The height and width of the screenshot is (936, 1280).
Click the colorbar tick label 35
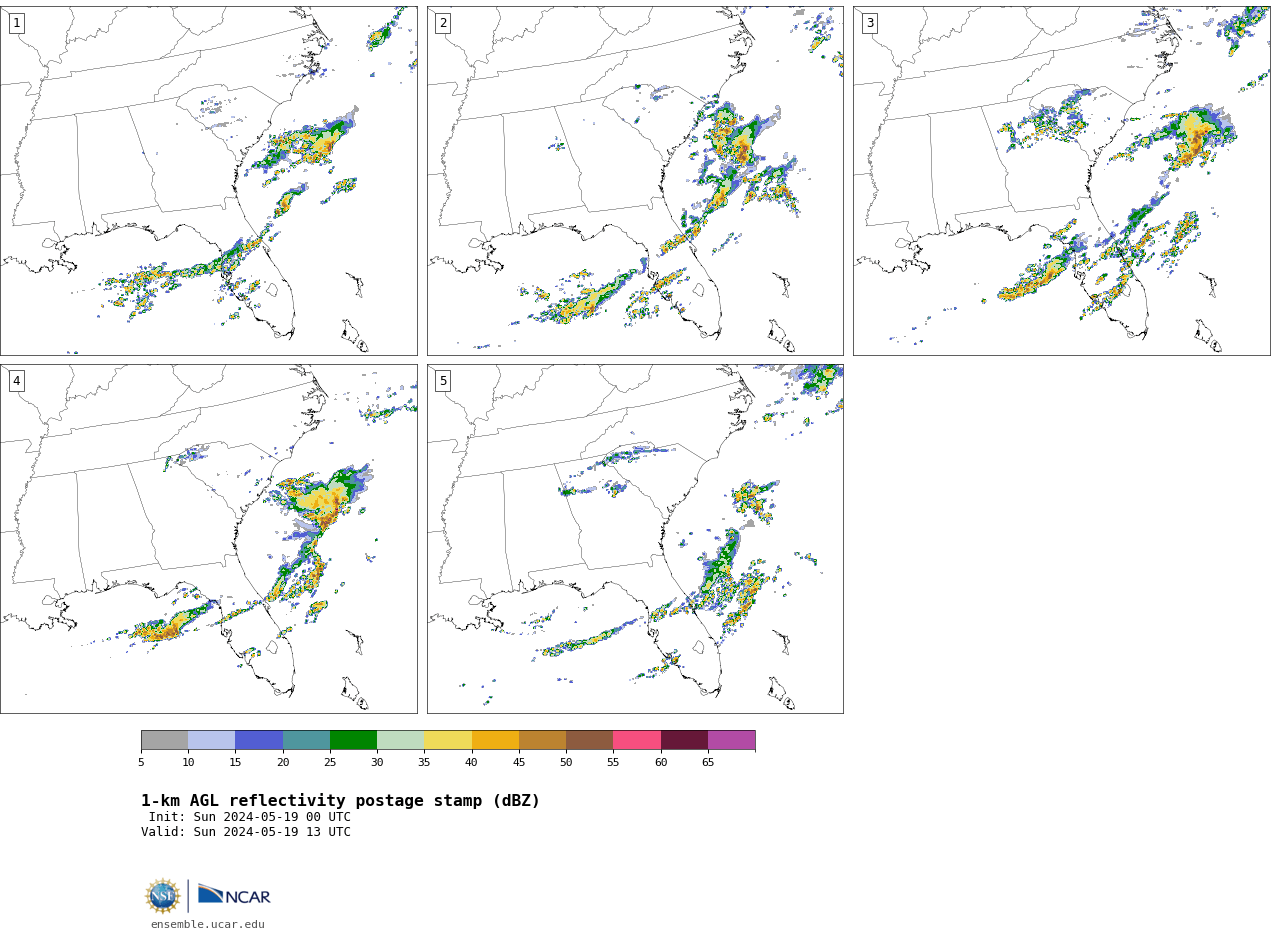(424, 763)
